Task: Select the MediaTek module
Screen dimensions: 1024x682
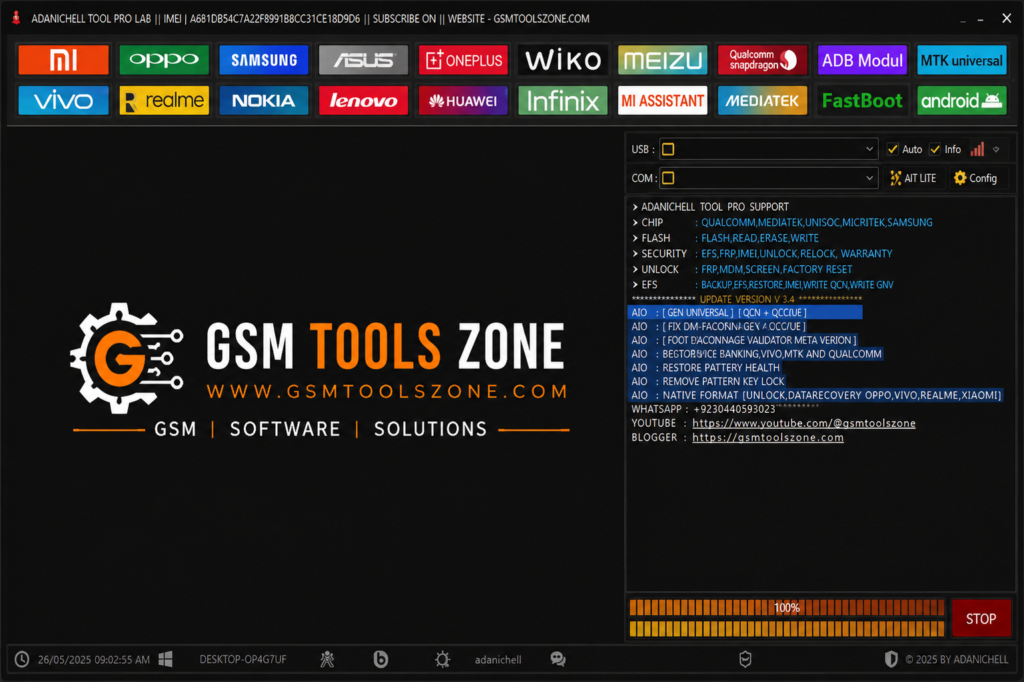Action: [762, 101]
